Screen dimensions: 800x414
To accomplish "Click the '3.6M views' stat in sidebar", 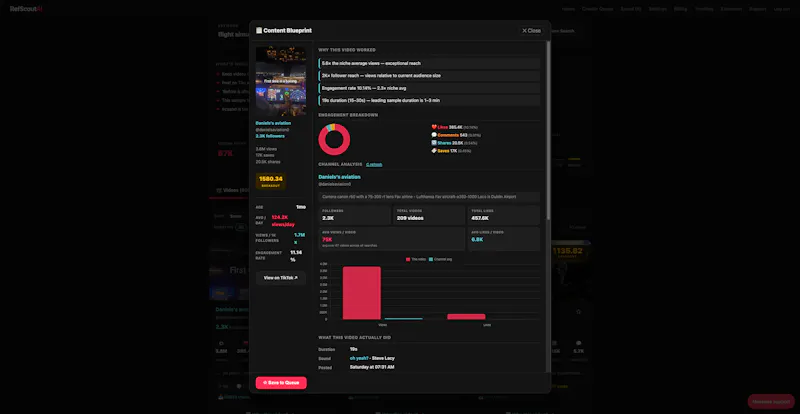I will click(266, 149).
